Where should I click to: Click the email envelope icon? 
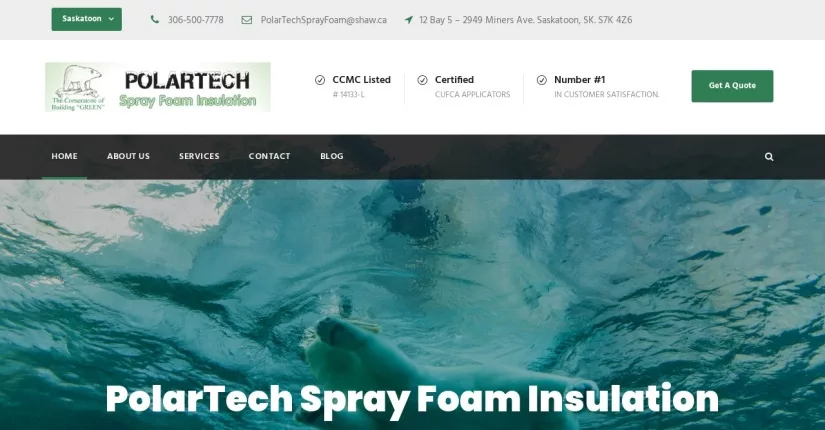(246, 20)
